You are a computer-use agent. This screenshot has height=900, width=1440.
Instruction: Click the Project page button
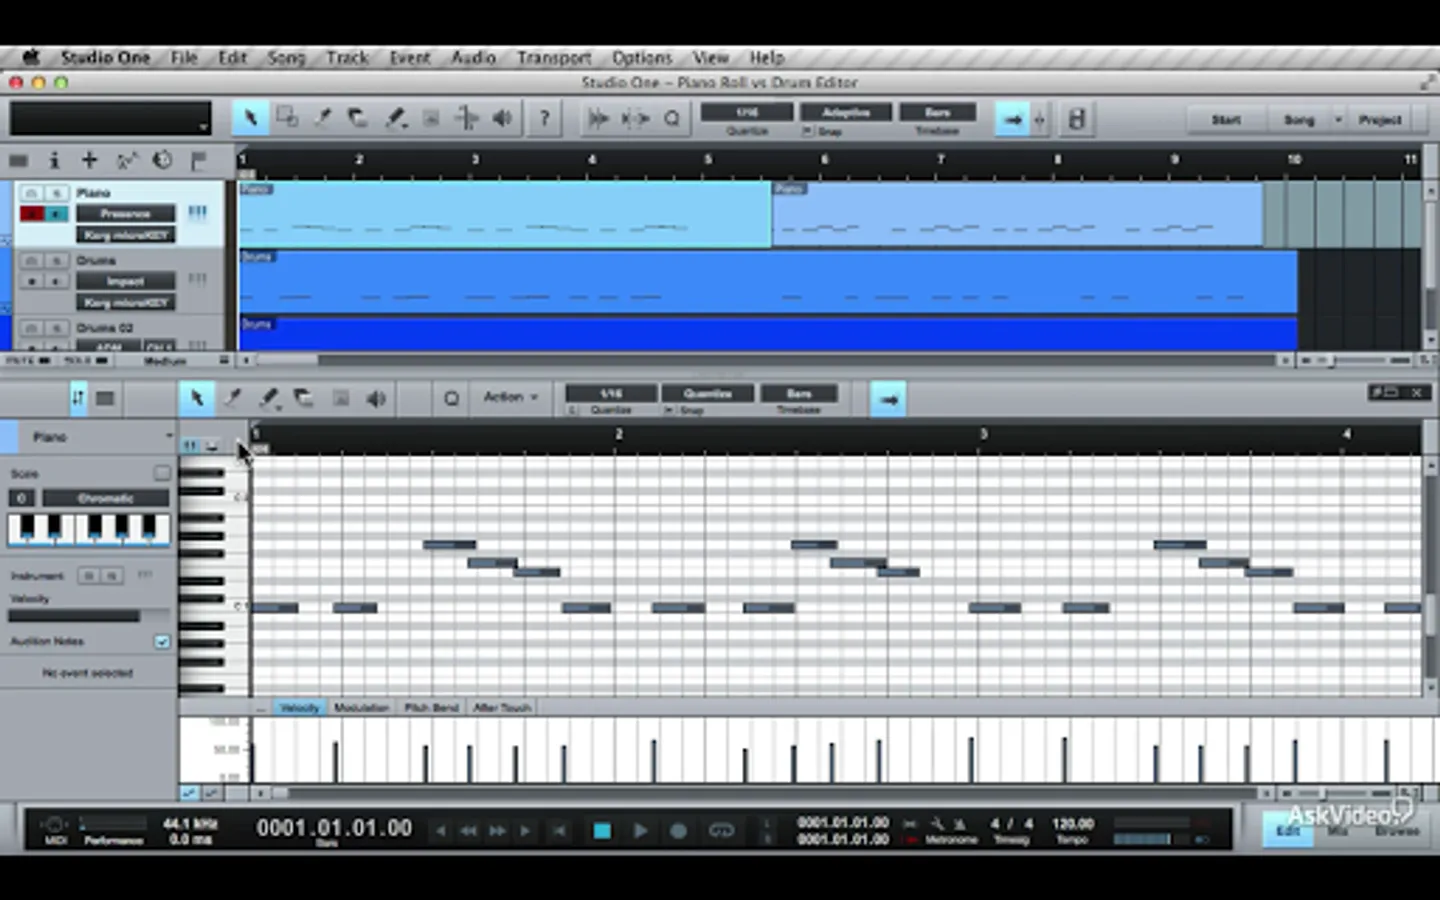click(1380, 120)
